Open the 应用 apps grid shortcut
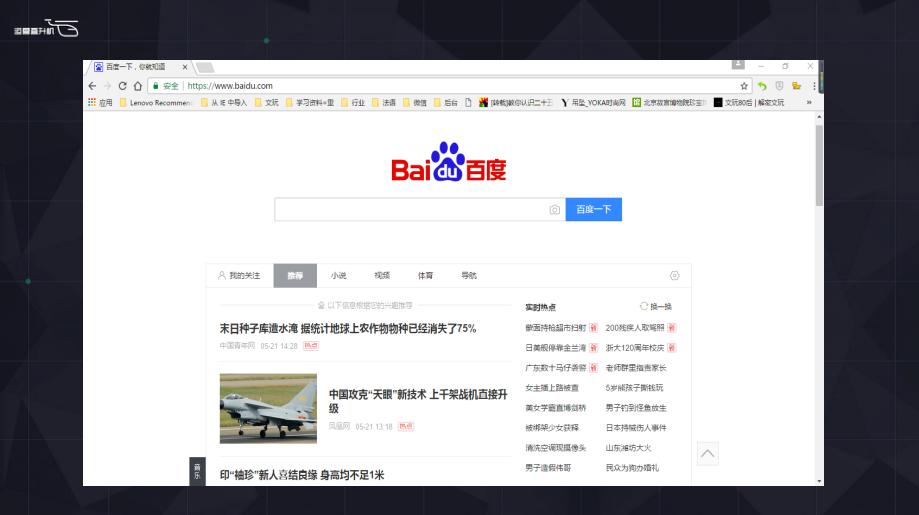Screen dimensions: 919x515 [100, 103]
